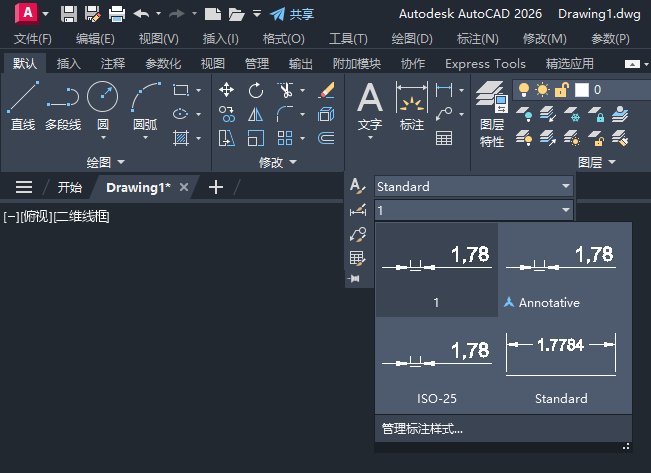This screenshot has height=473, width=651.
Task: Click the Linear dimension icon
Action: click(444, 90)
